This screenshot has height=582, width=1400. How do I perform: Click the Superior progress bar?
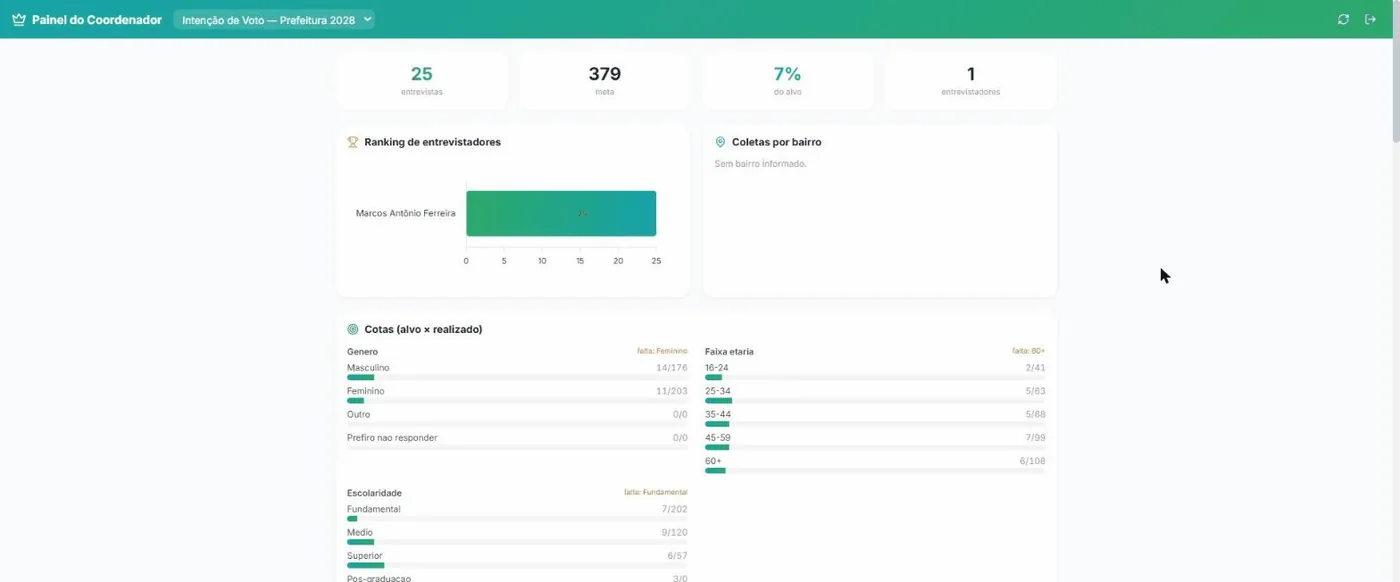click(x=517, y=565)
